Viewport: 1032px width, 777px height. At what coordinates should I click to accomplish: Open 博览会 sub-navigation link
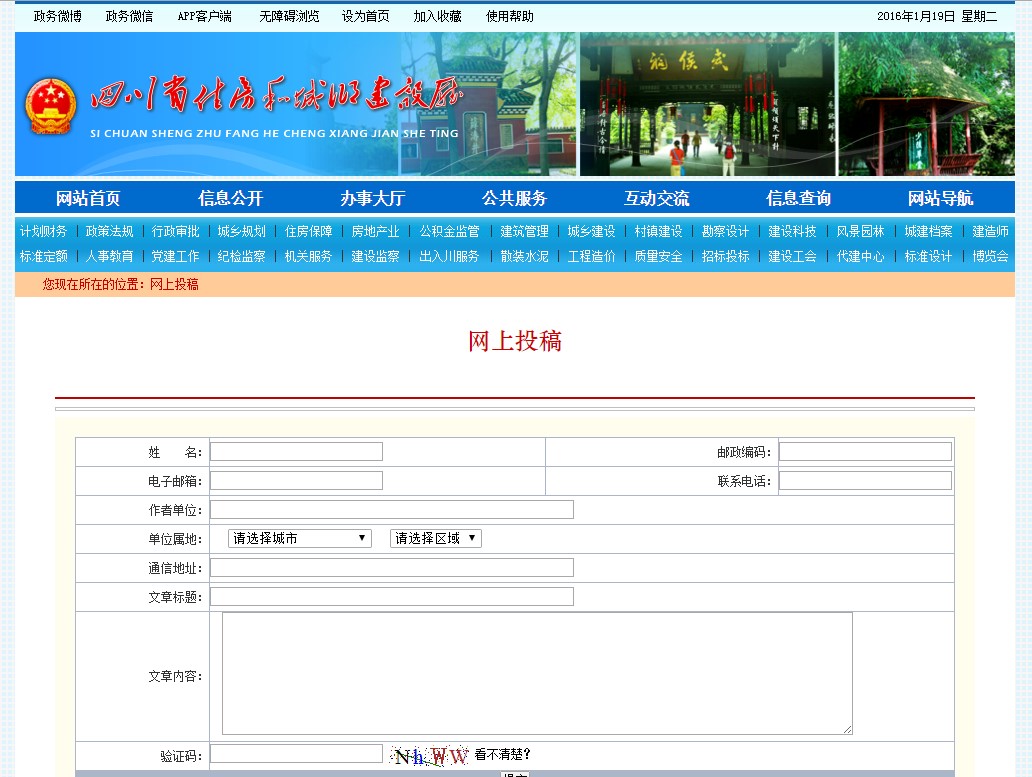(990, 256)
